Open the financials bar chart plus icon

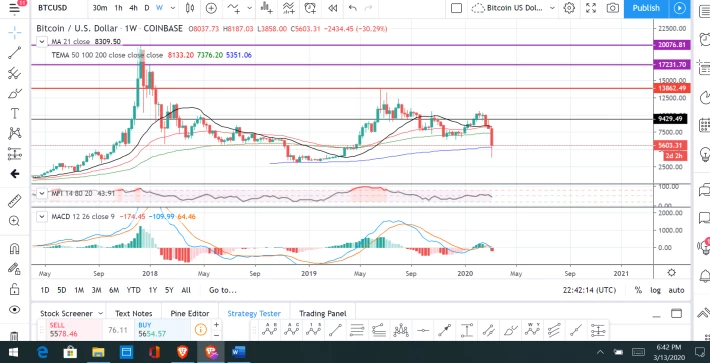point(266,8)
